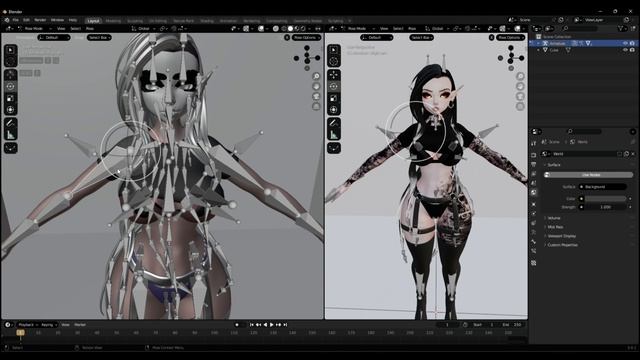Open the outliner filter funnel icon
This screenshot has height=360, width=640.
click(621, 28)
